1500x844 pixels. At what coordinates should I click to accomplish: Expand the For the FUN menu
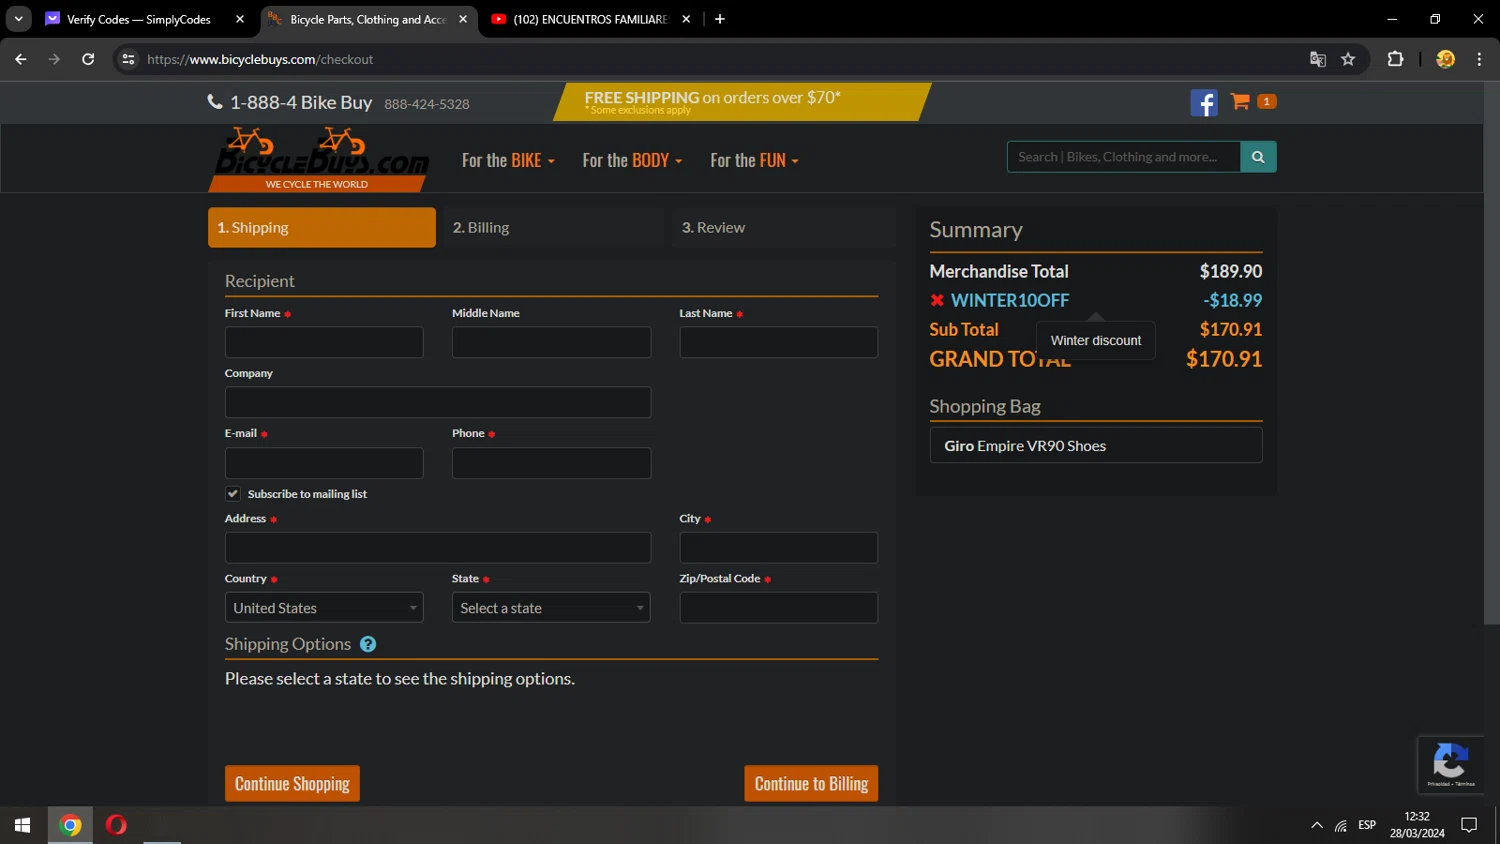[754, 161]
